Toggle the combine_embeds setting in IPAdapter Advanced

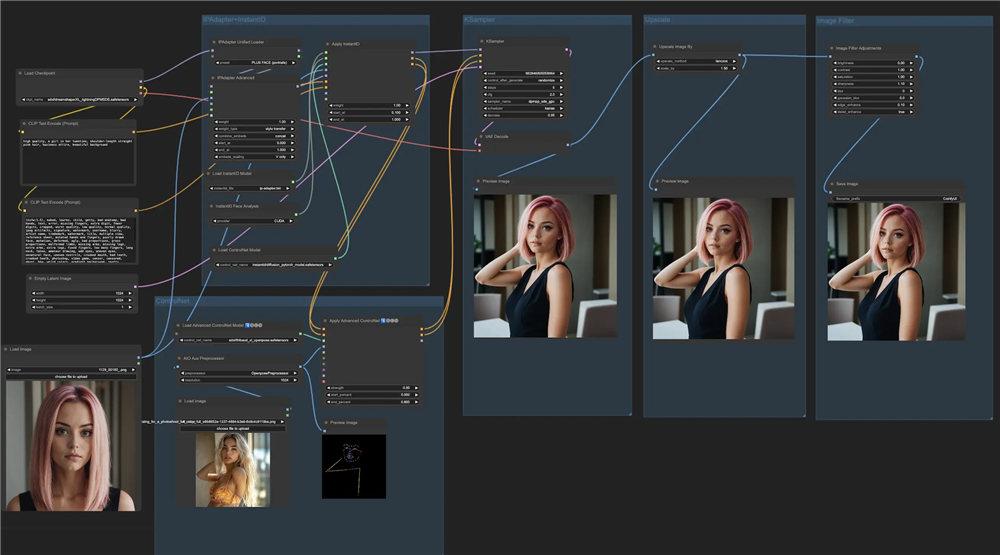click(x=255, y=136)
